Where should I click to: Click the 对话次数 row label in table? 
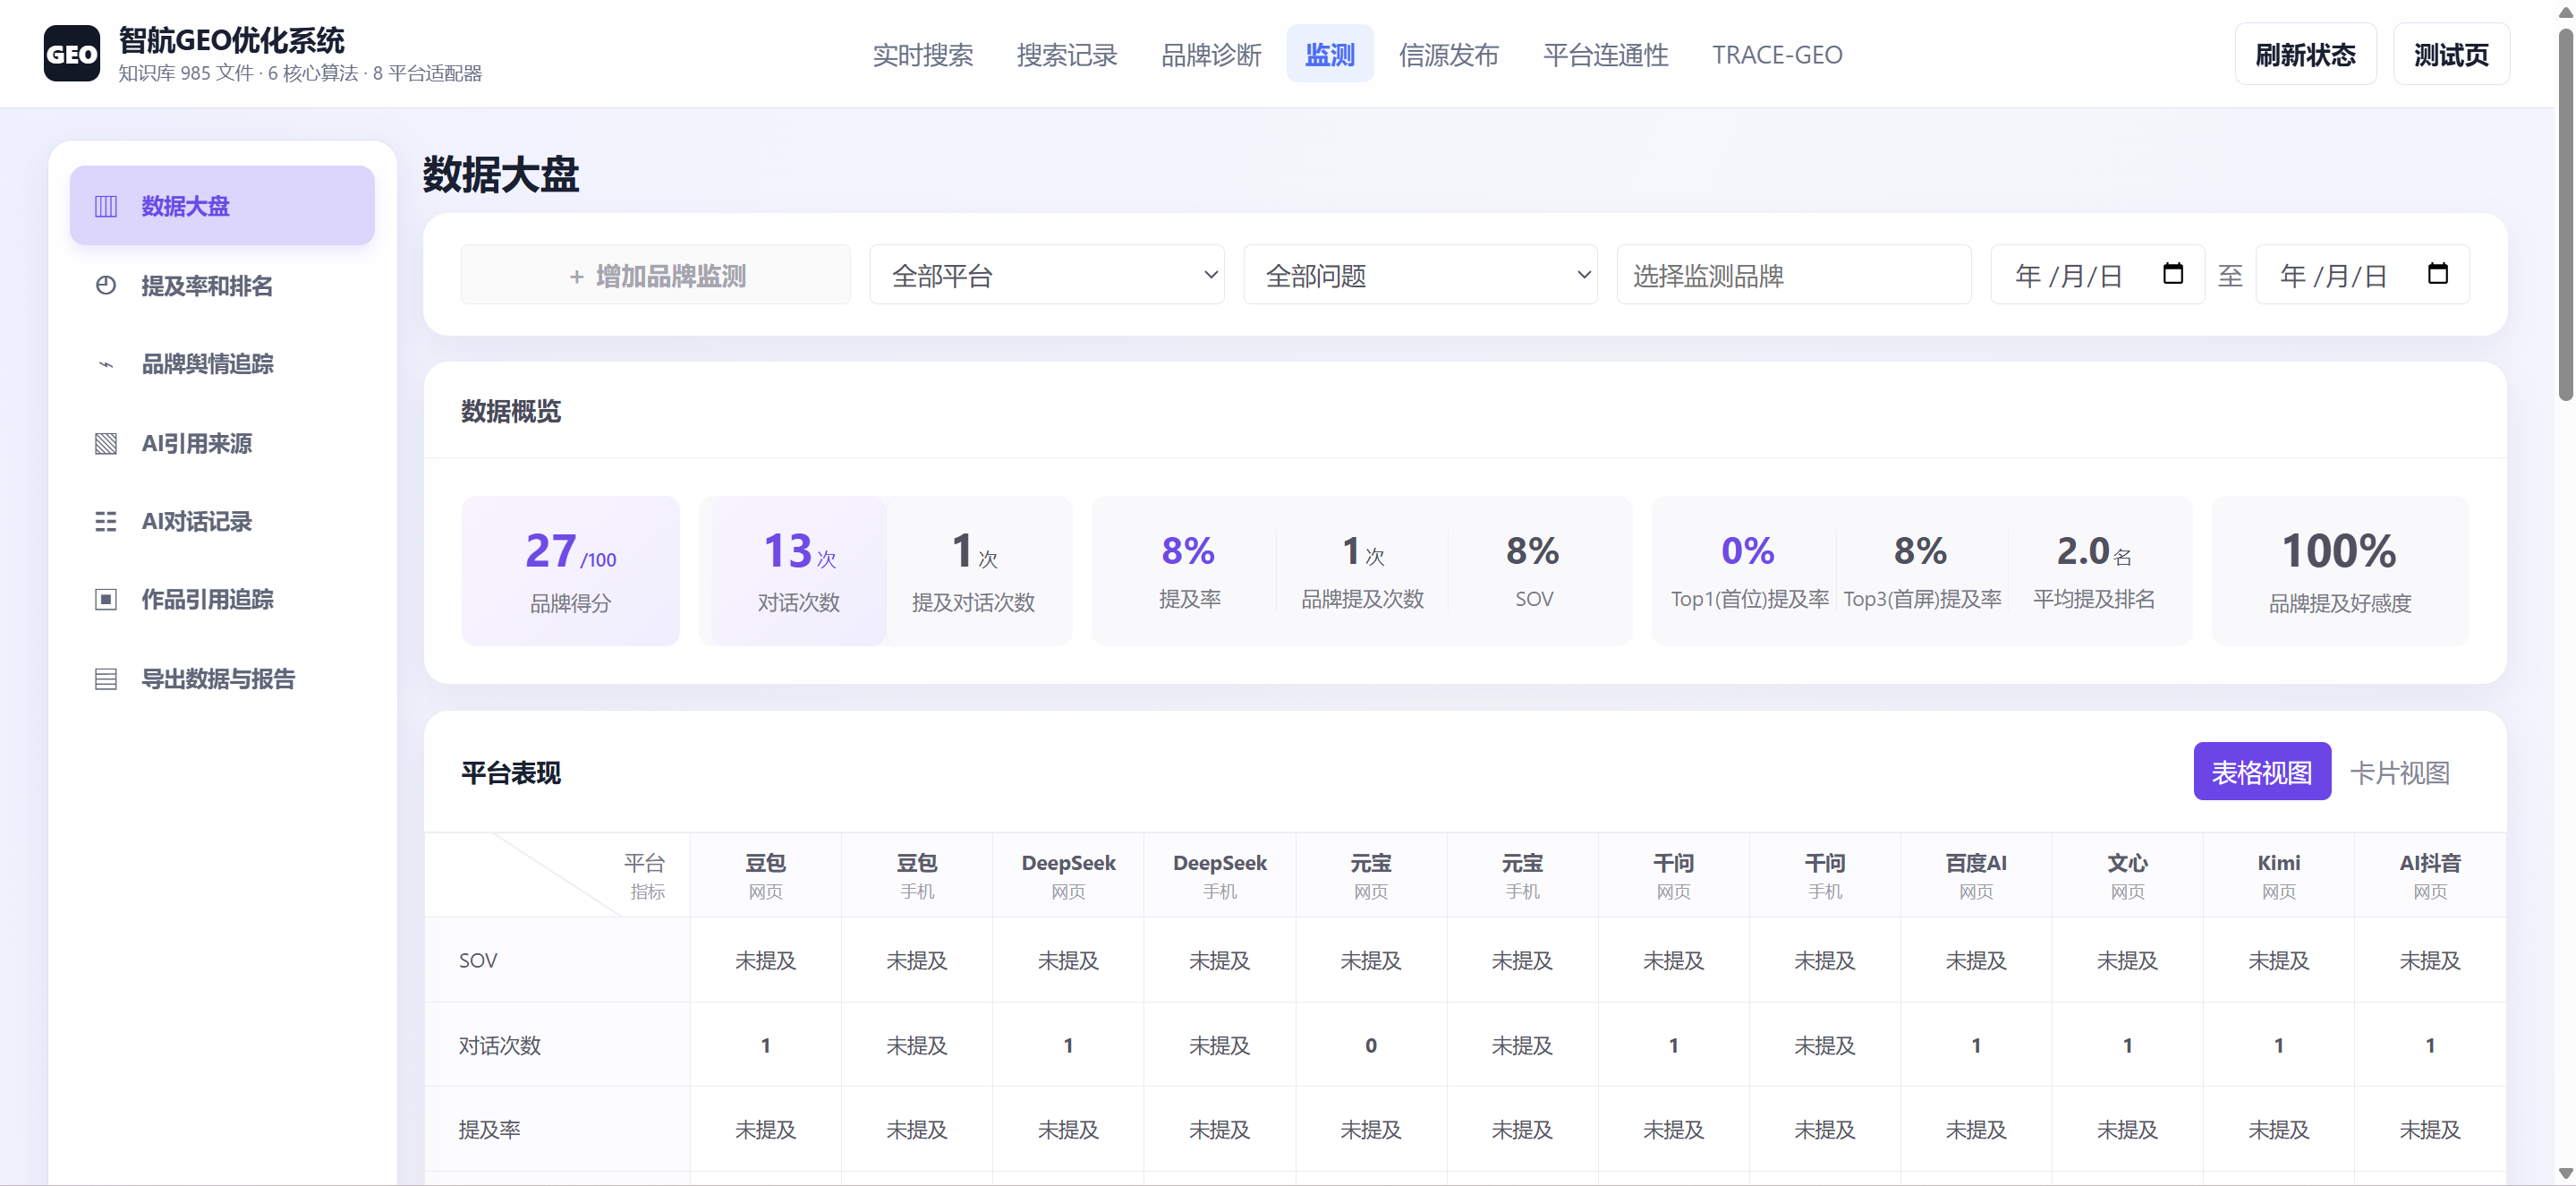pyautogui.click(x=500, y=1045)
